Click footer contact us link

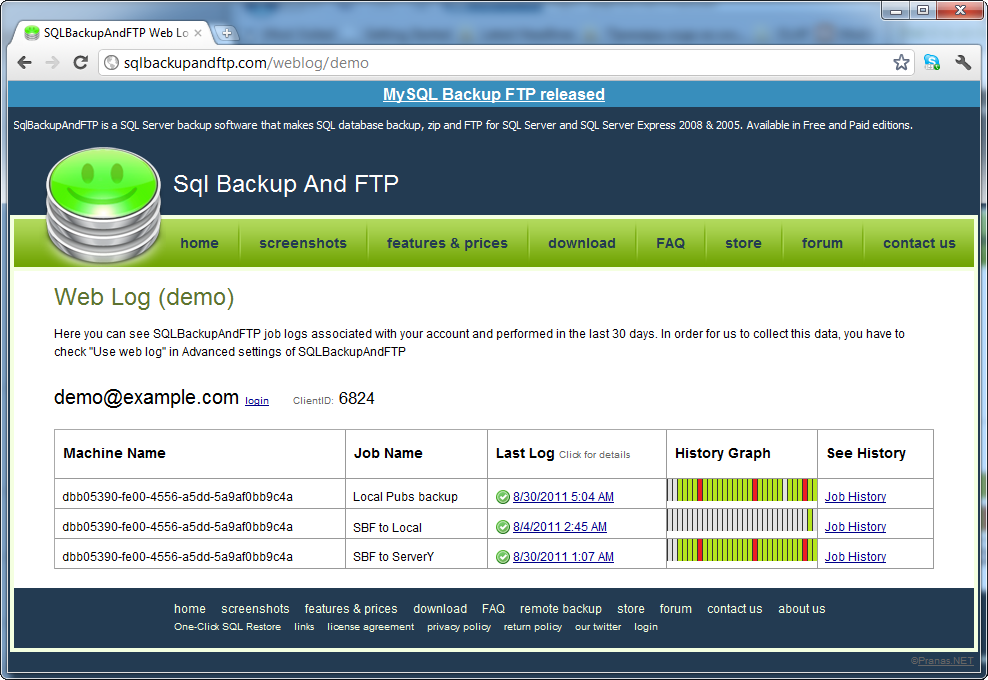coord(735,609)
